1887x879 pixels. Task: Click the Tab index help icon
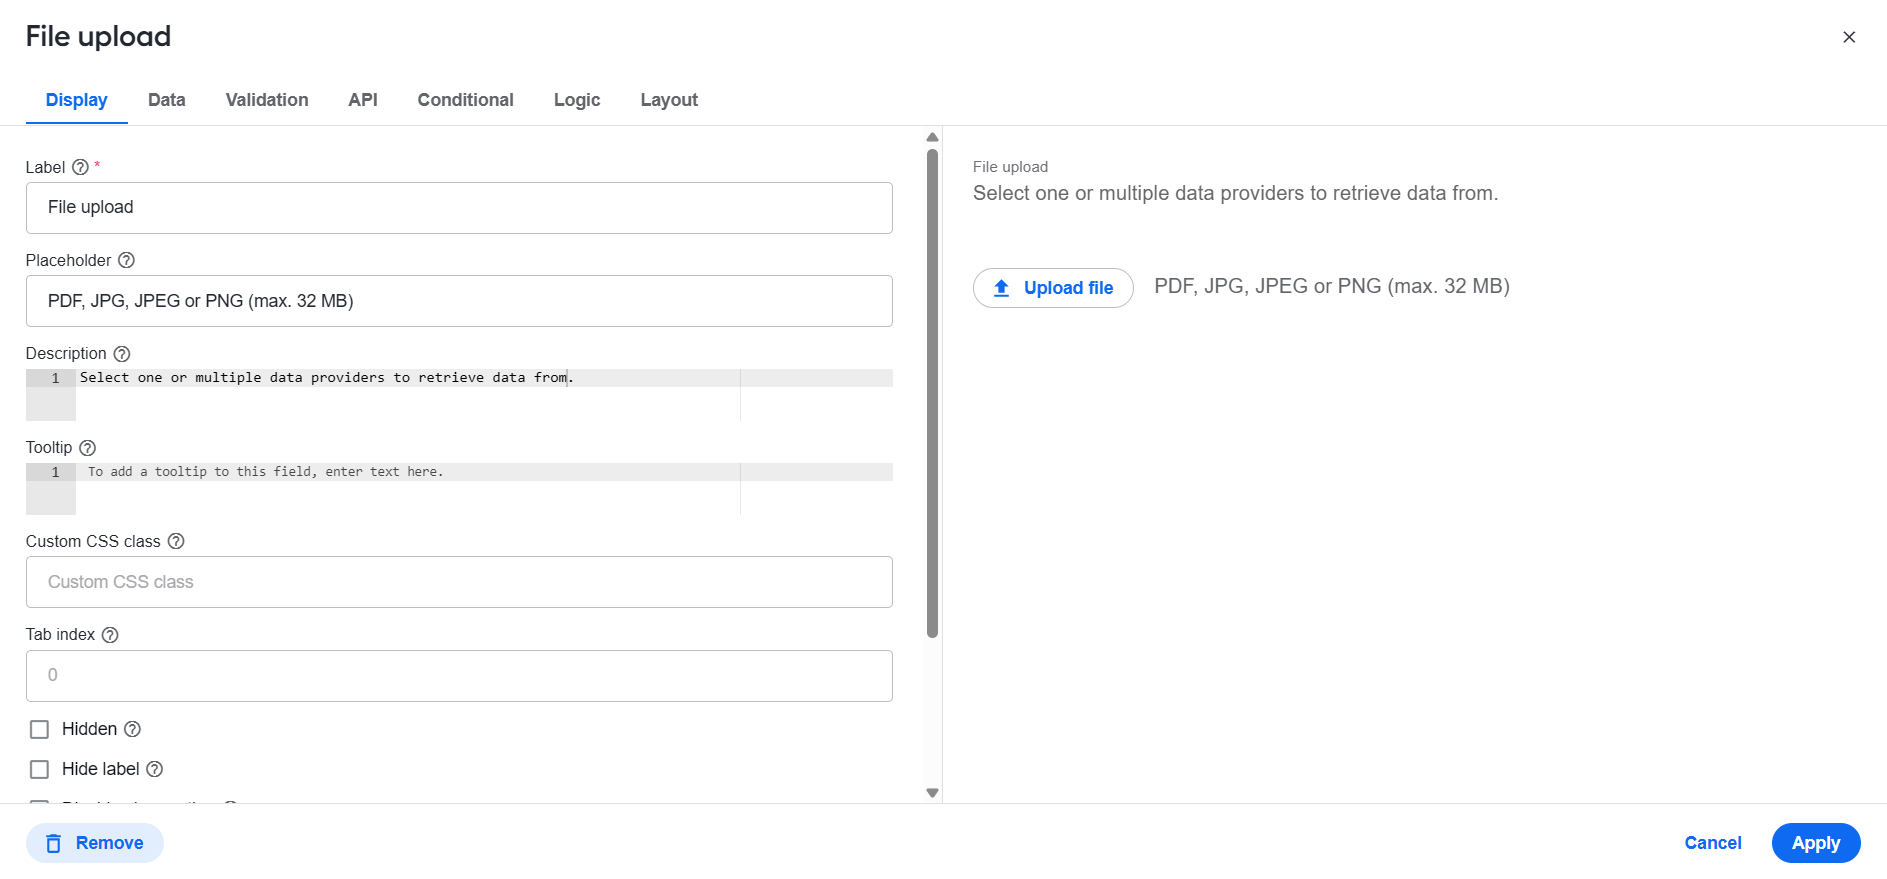110,635
